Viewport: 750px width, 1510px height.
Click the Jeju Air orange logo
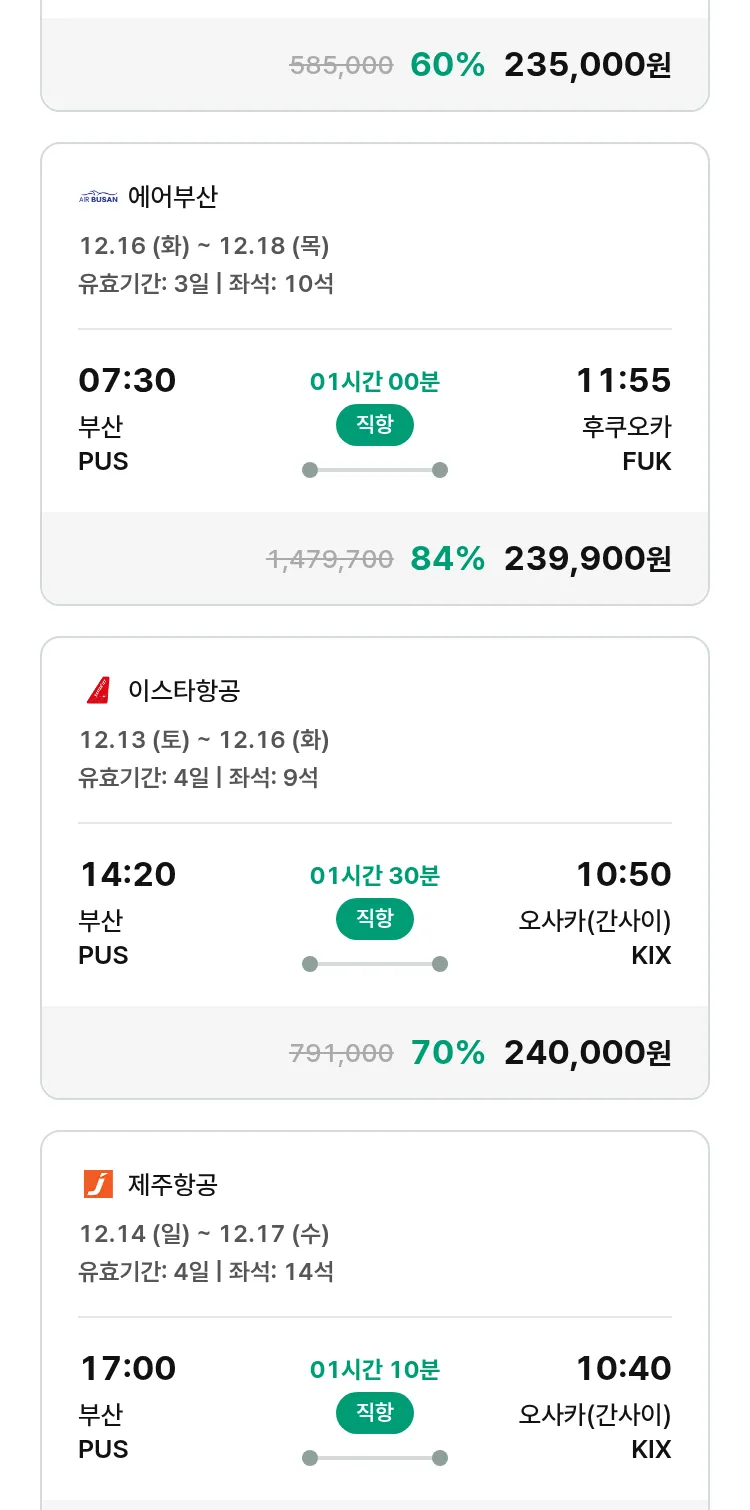click(98, 1184)
